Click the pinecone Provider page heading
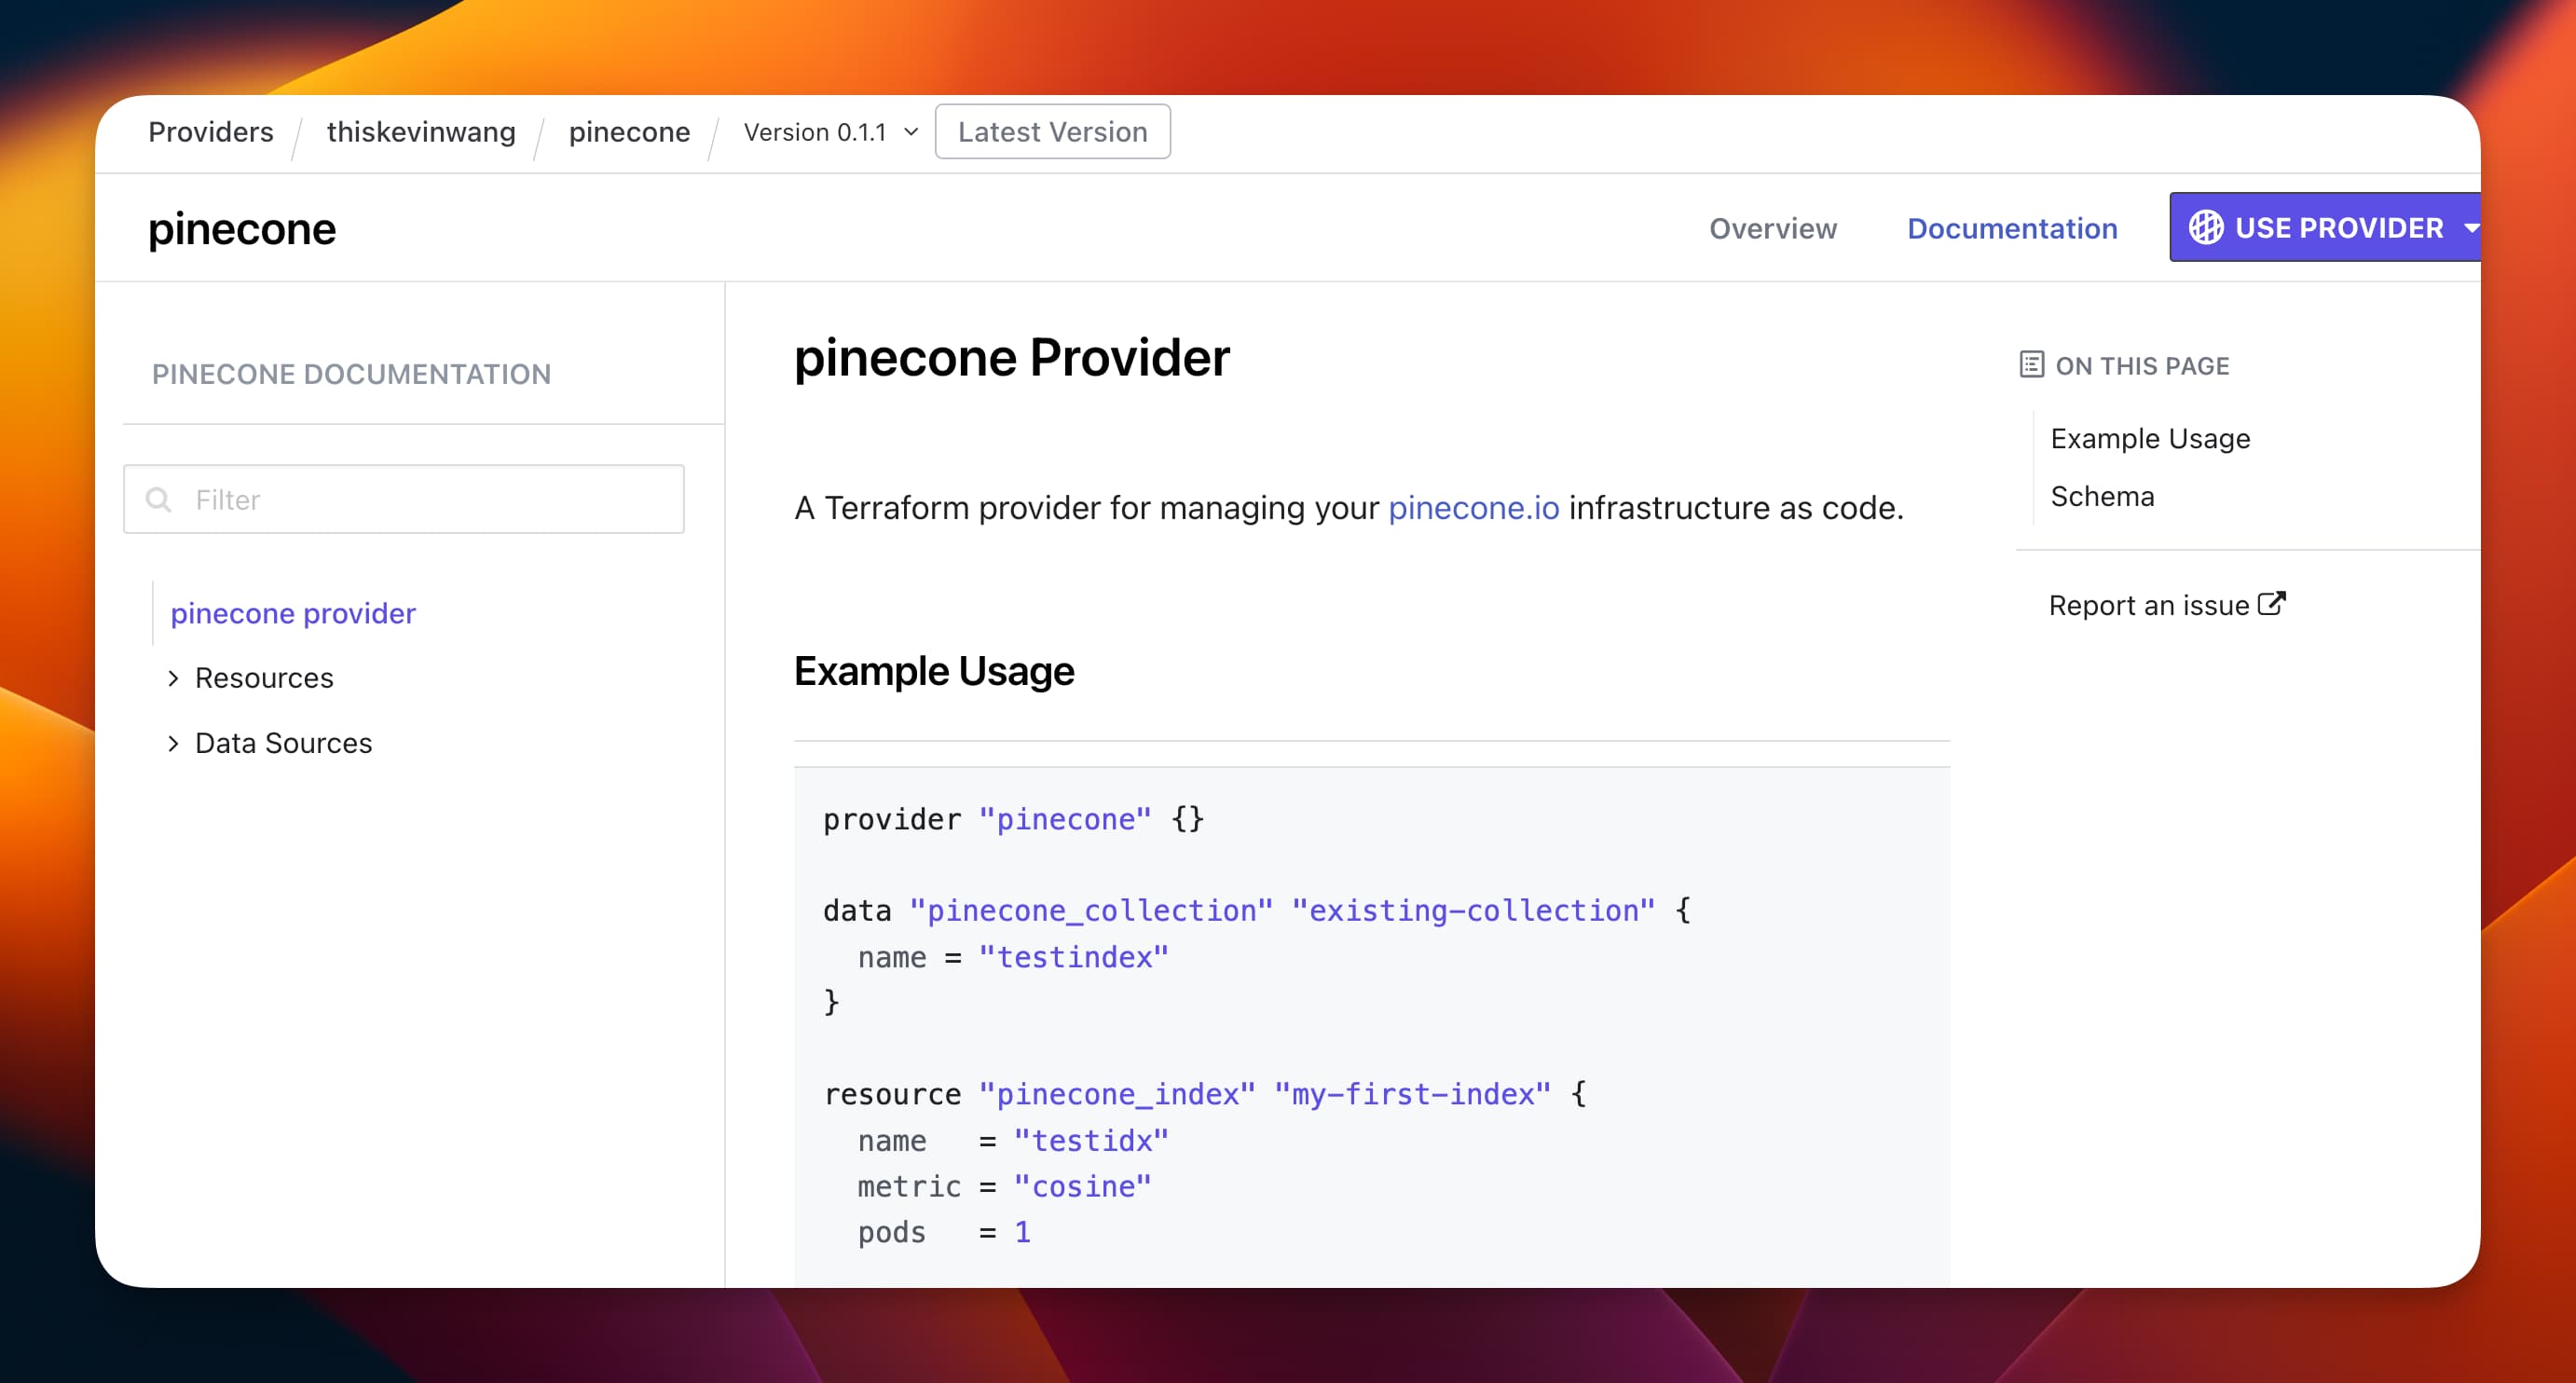 [x=1011, y=358]
